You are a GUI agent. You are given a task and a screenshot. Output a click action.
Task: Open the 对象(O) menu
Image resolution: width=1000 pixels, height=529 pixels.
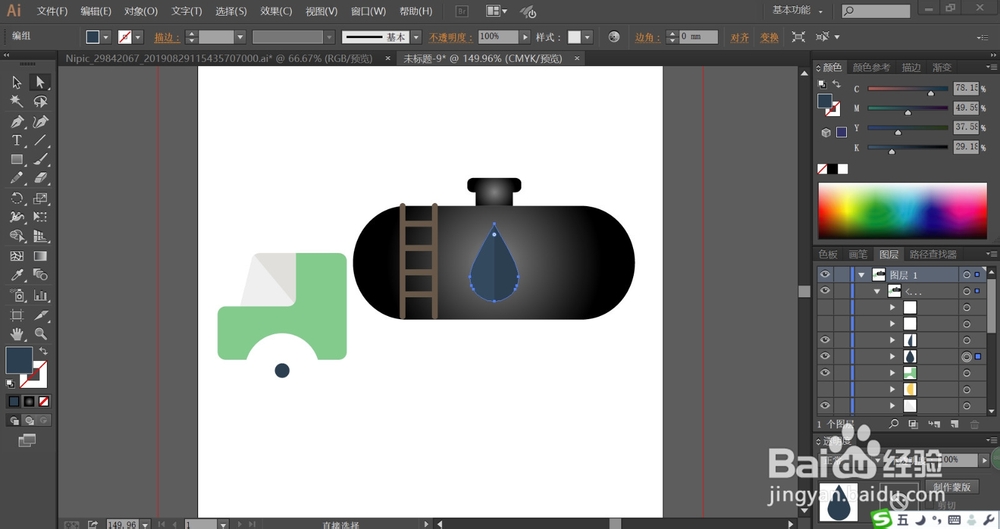[141, 11]
